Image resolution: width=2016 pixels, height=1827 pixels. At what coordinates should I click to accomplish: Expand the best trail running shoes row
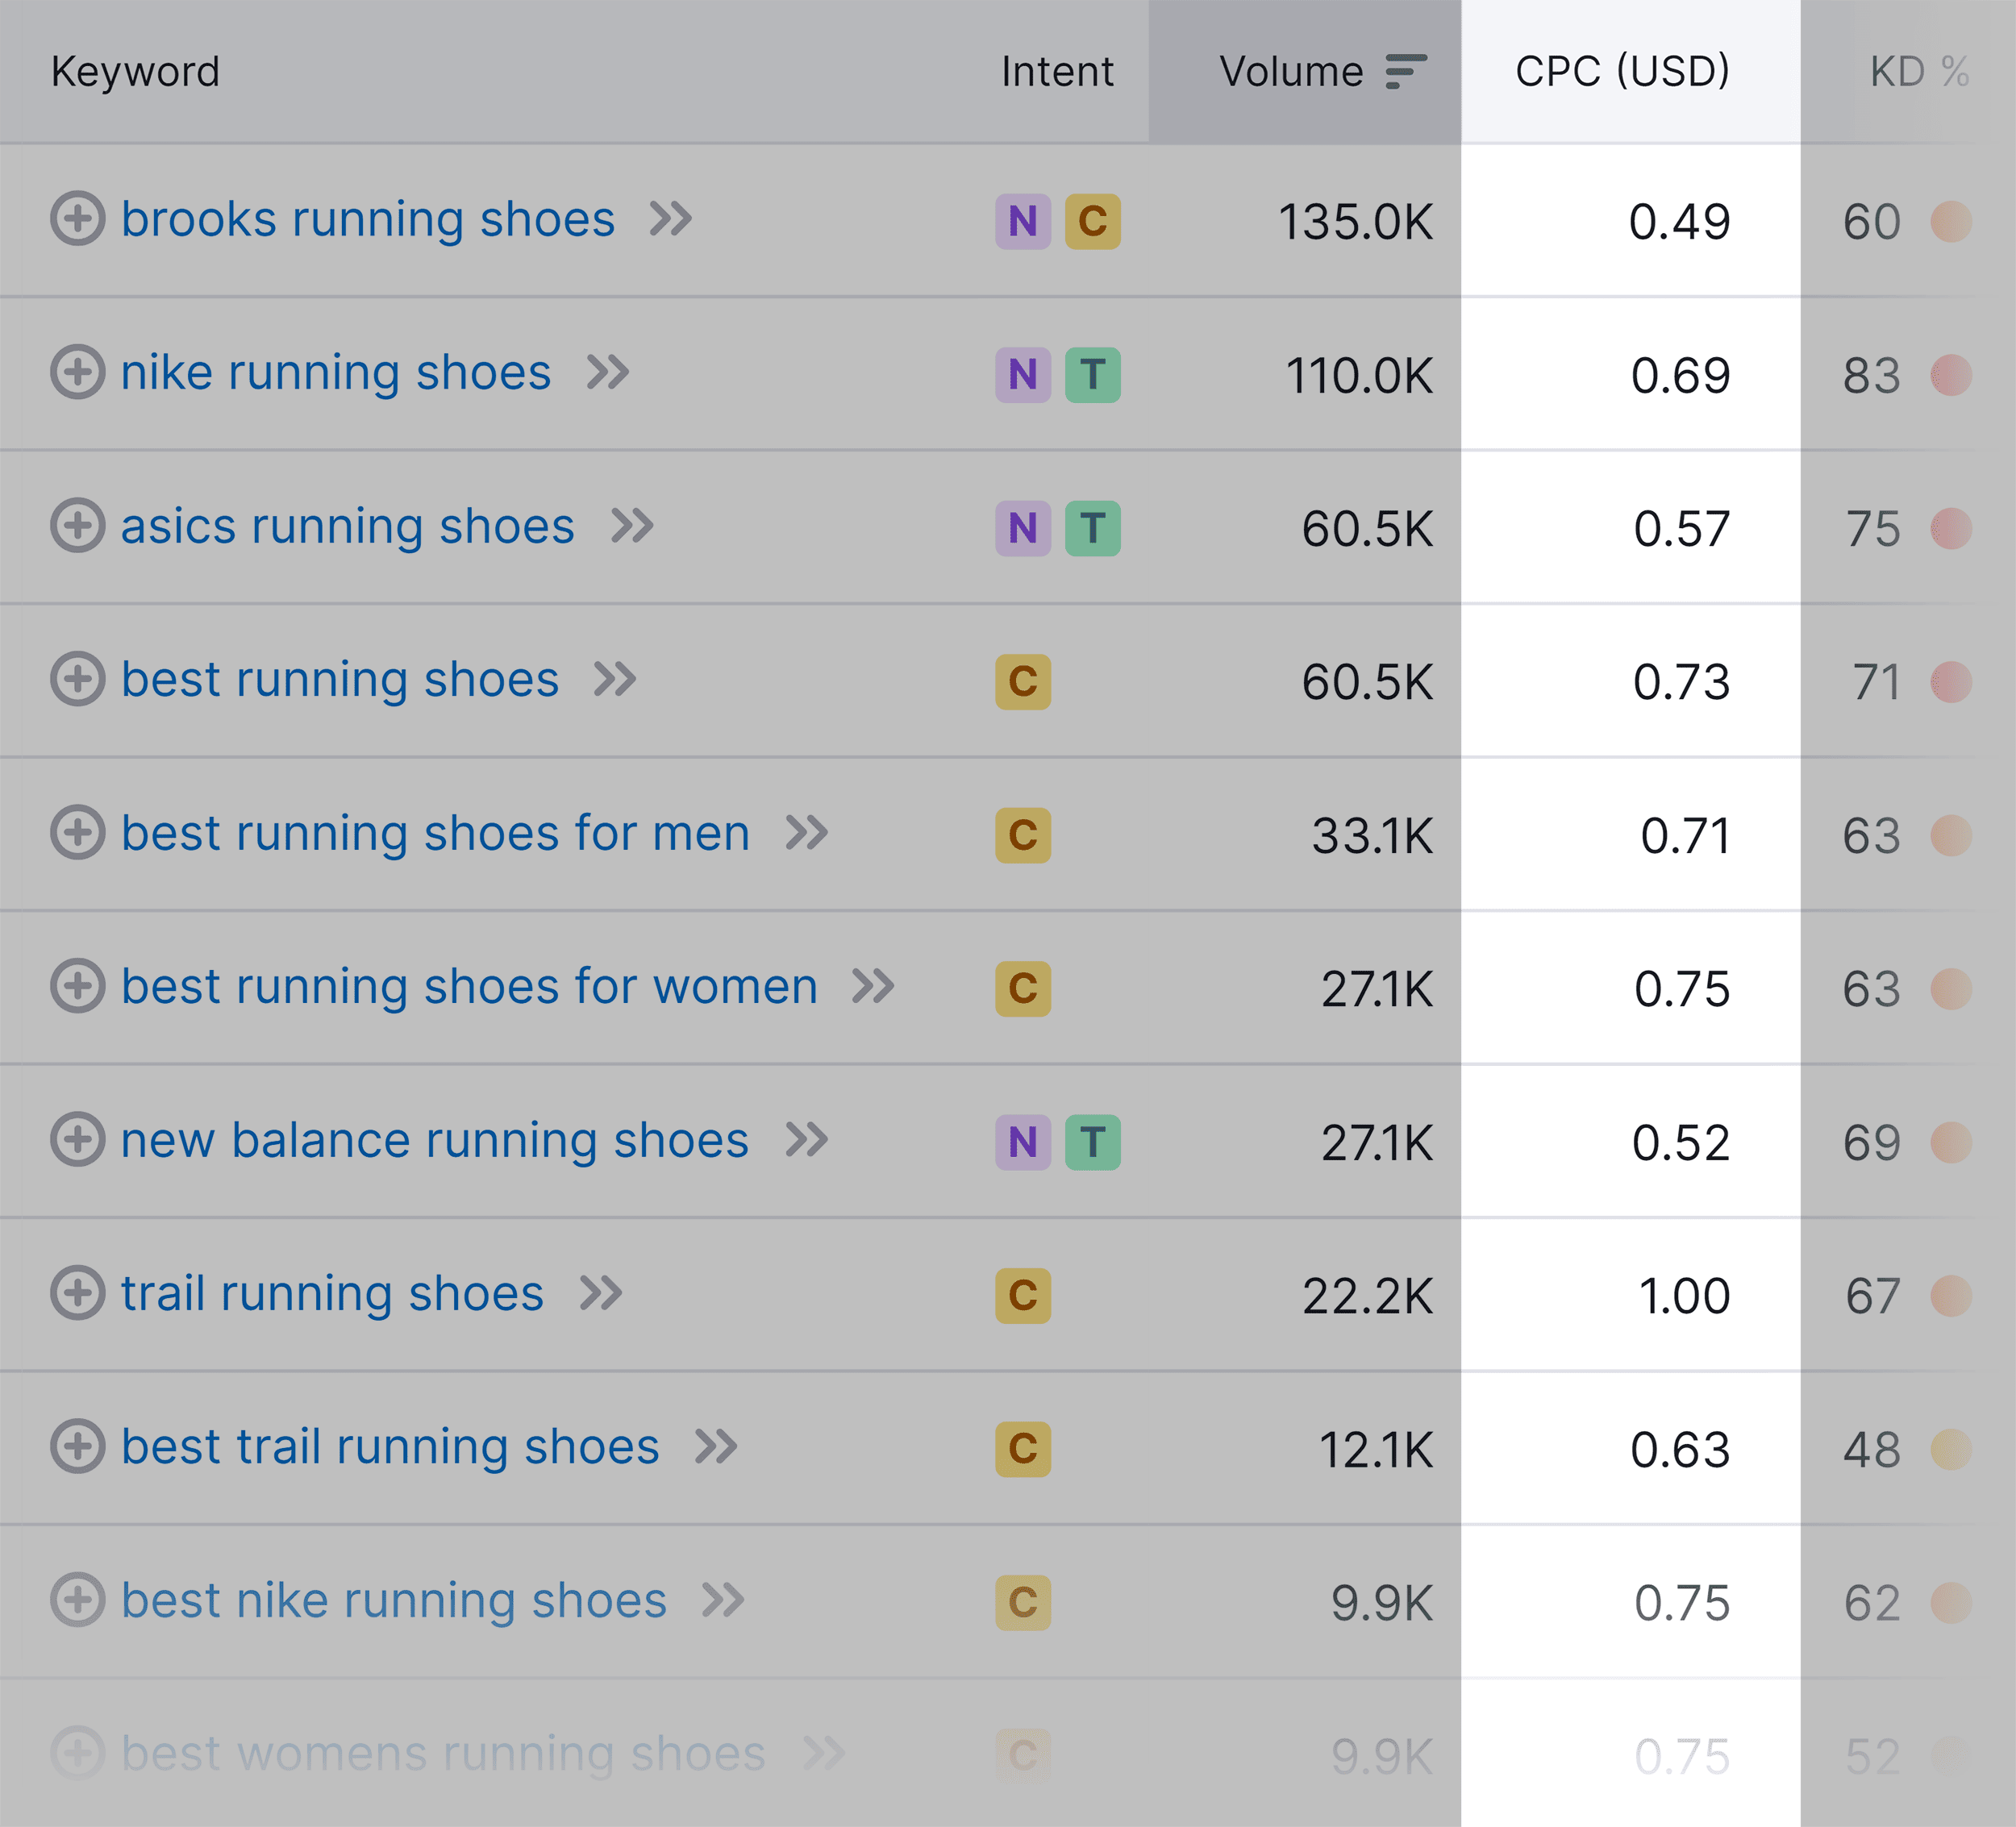(x=78, y=1447)
